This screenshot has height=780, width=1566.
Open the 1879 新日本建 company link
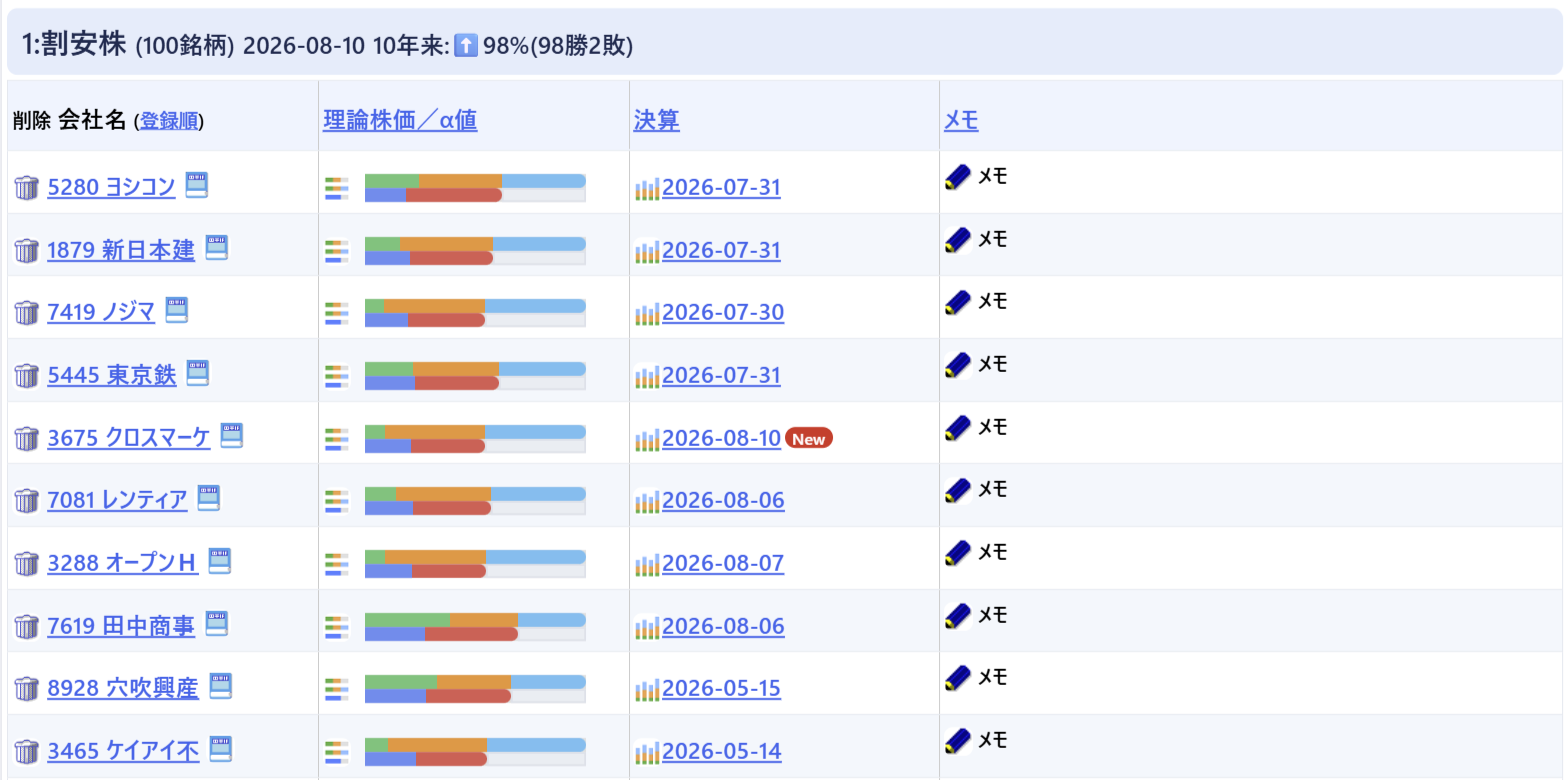(x=121, y=250)
